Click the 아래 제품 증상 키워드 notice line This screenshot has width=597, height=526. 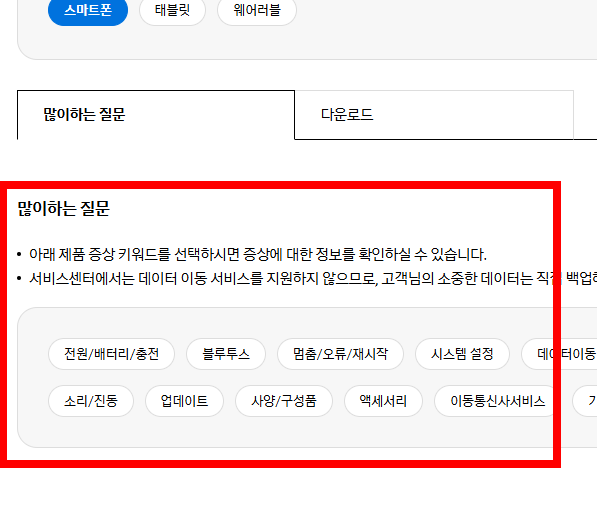[258, 254]
